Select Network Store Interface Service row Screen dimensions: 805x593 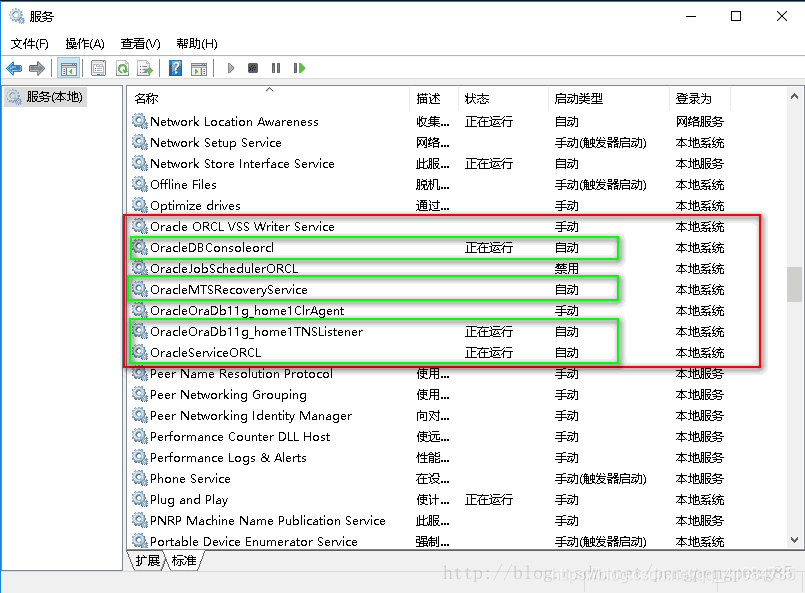429,164
